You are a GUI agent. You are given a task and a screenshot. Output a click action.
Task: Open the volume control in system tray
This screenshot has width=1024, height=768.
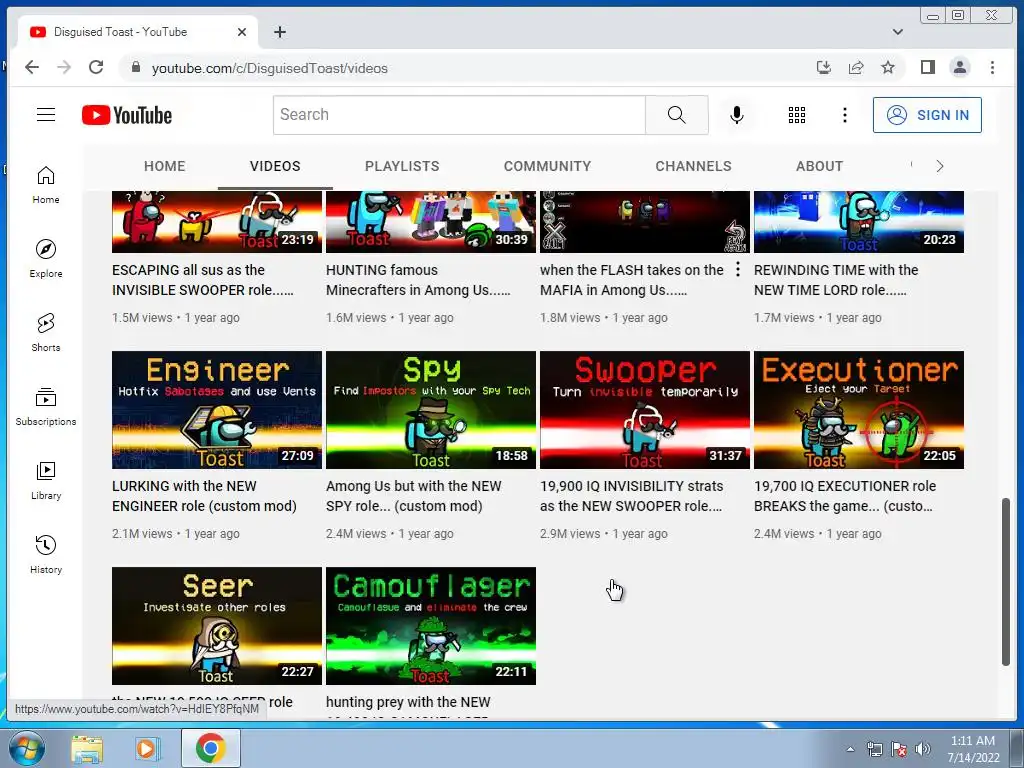922,749
